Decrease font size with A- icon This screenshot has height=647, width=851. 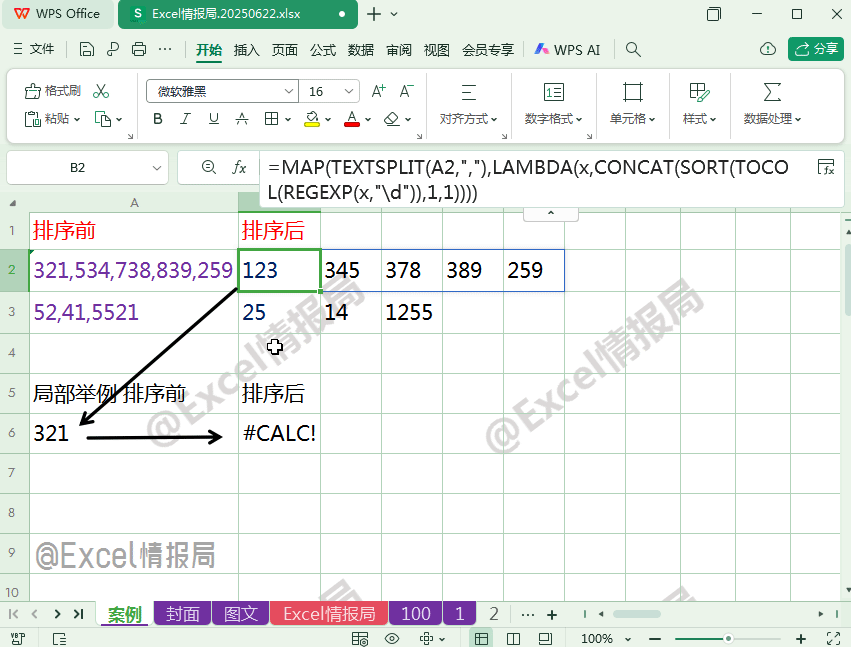(407, 91)
